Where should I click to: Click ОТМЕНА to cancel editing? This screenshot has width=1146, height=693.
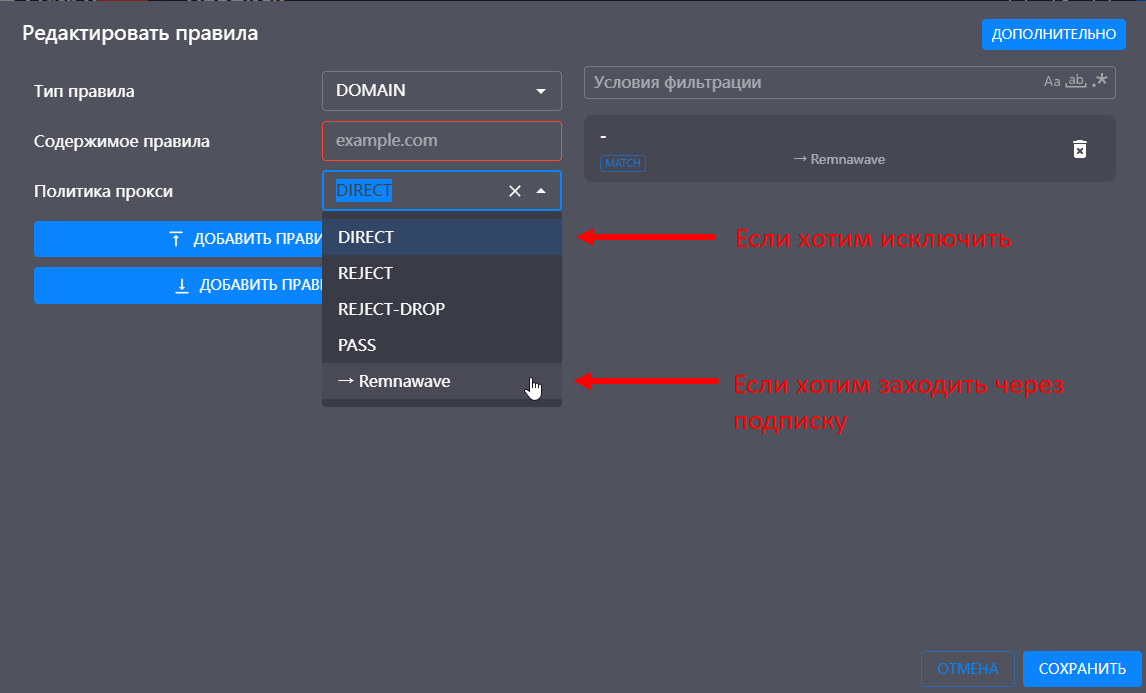[967, 669]
